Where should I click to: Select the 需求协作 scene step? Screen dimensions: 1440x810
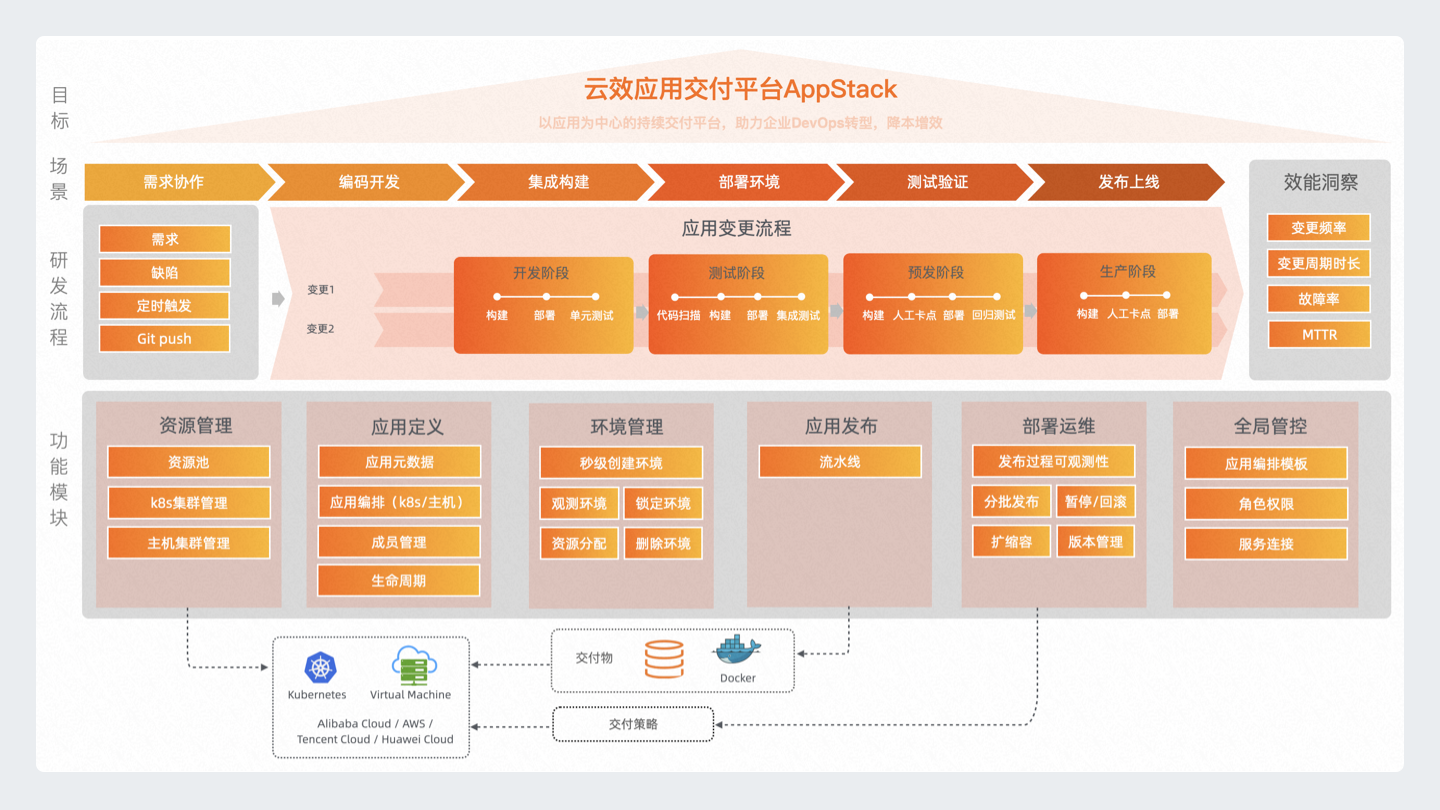(178, 182)
